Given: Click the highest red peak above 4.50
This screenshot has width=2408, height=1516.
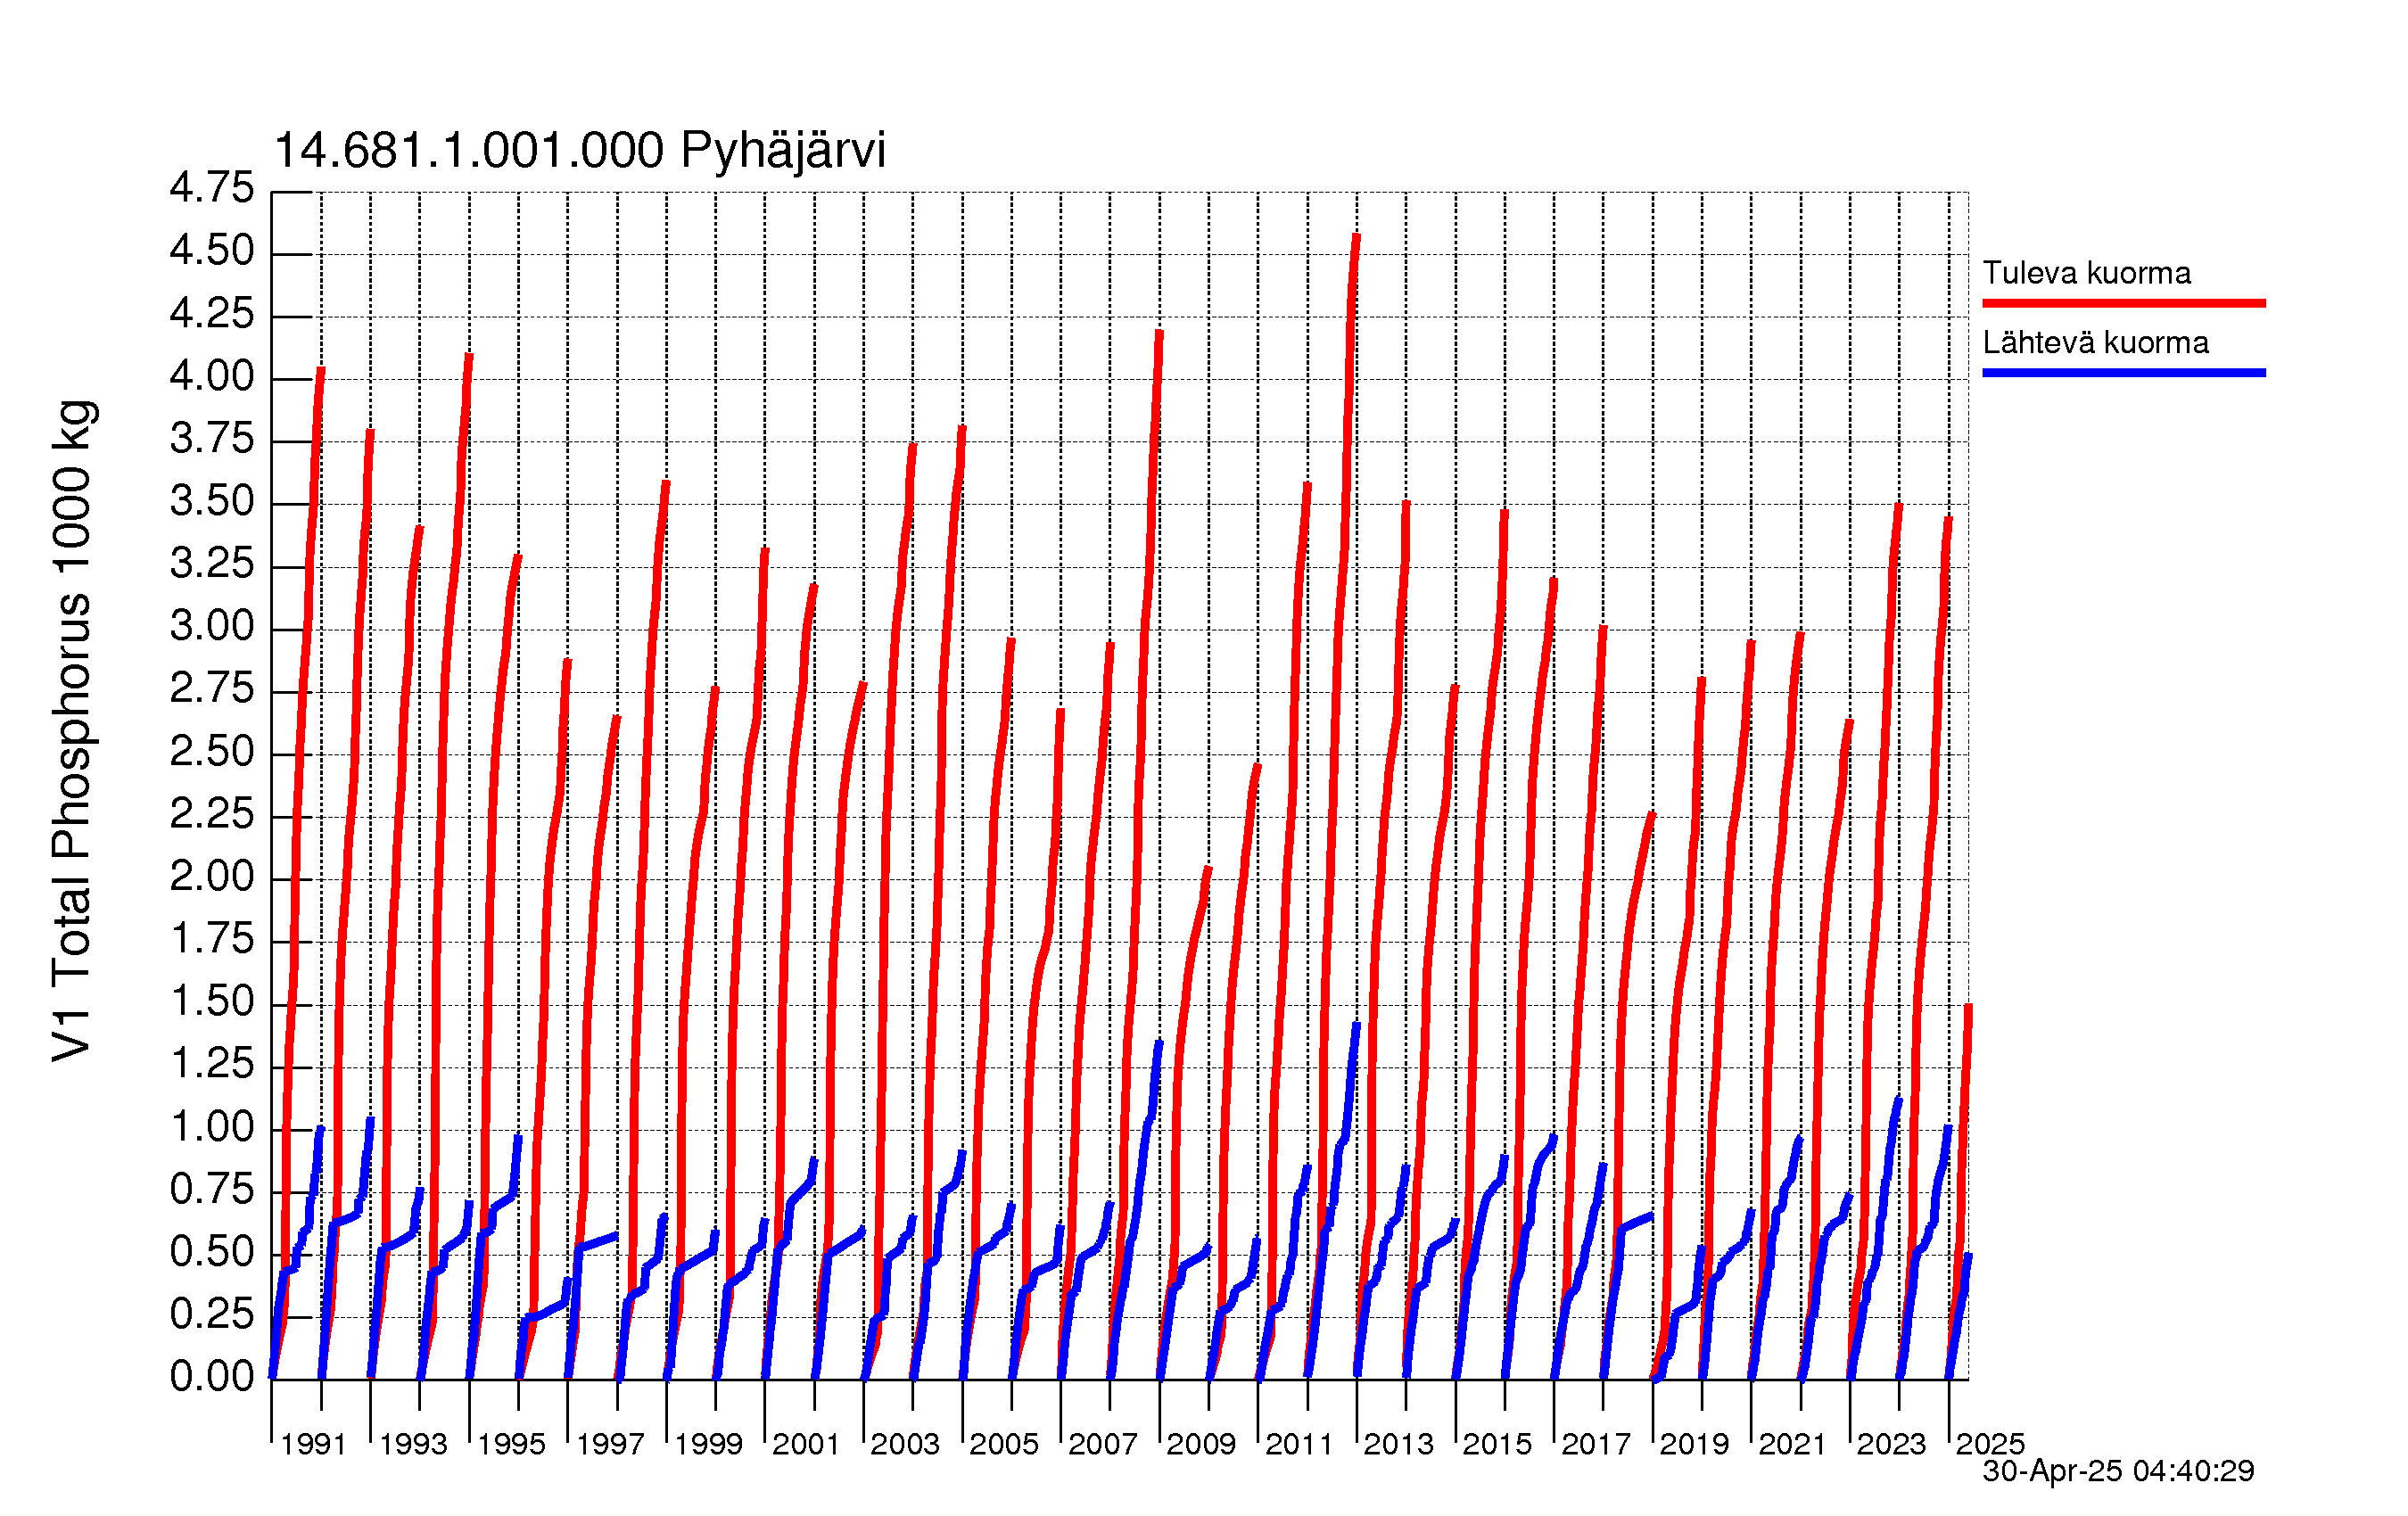Looking at the screenshot, I should [1356, 238].
